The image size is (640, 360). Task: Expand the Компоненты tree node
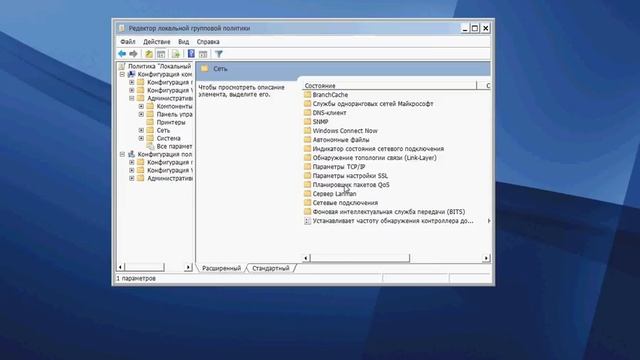[x=141, y=106]
